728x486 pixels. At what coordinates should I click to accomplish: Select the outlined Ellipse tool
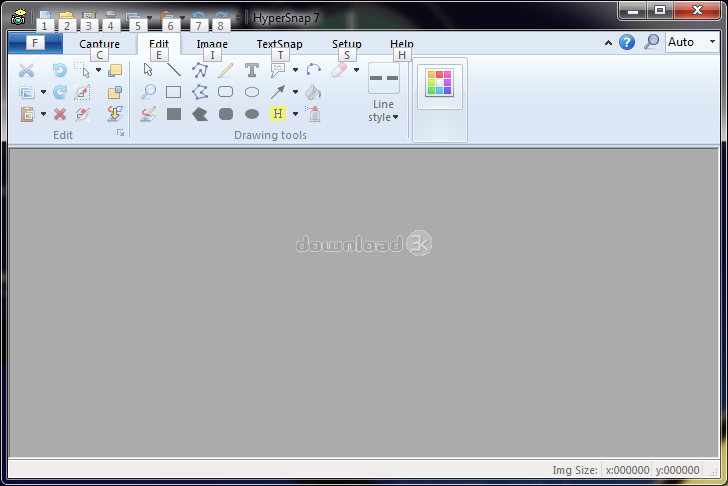[x=252, y=92]
